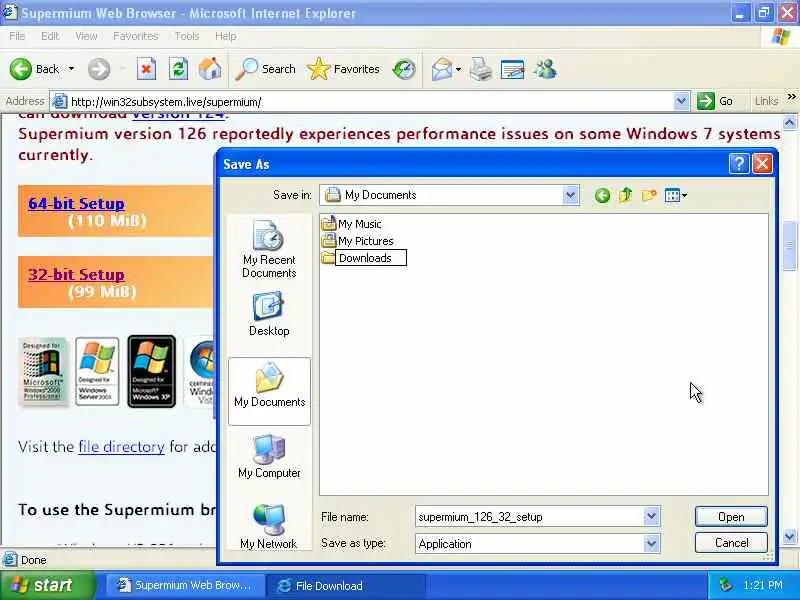
Task: Click the Refresh page icon
Action: 178,69
